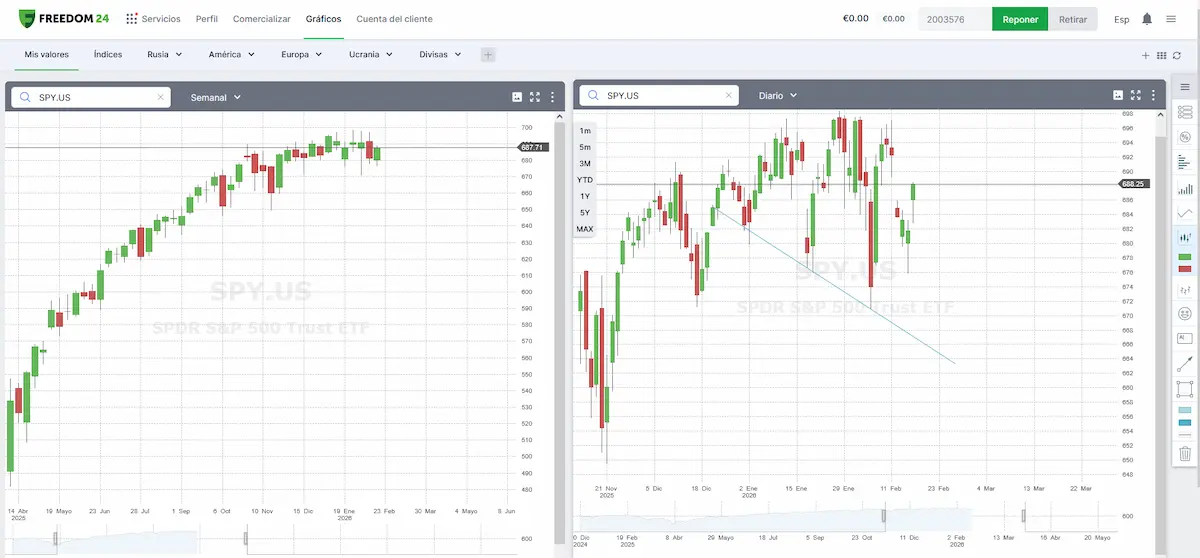The width and height of the screenshot is (1200, 558).
Task: Open the Semanal timeframe dropdown
Action: coord(216,97)
